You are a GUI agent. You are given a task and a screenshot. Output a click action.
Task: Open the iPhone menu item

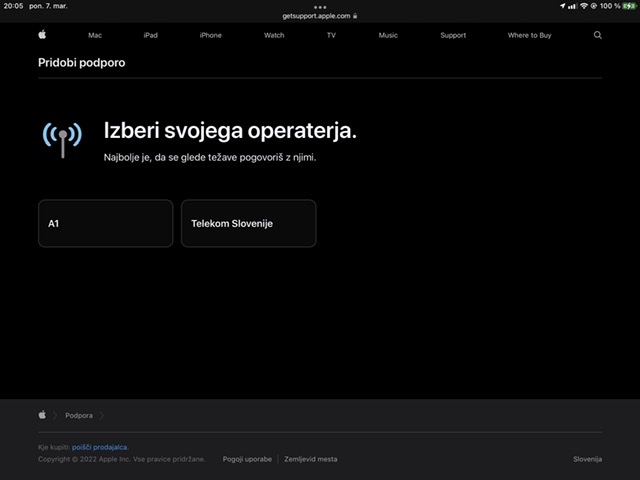(x=211, y=35)
